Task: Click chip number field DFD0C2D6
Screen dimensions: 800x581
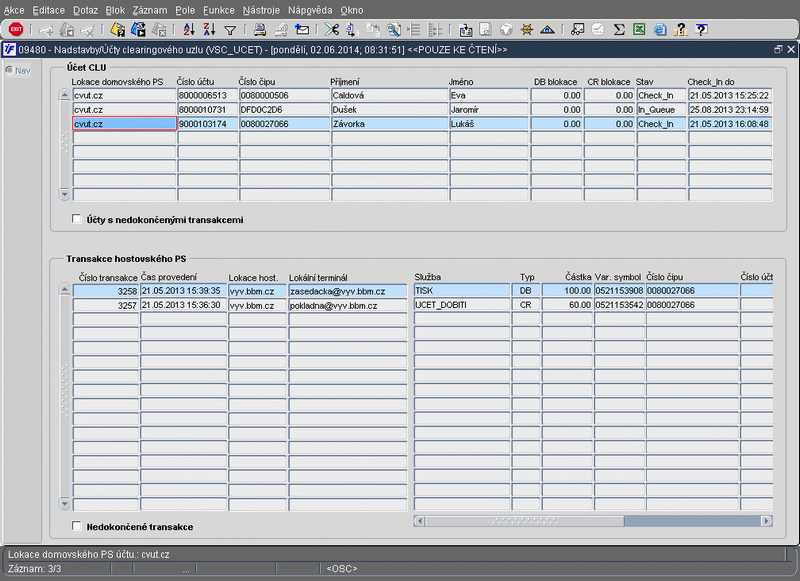Action: click(x=284, y=109)
